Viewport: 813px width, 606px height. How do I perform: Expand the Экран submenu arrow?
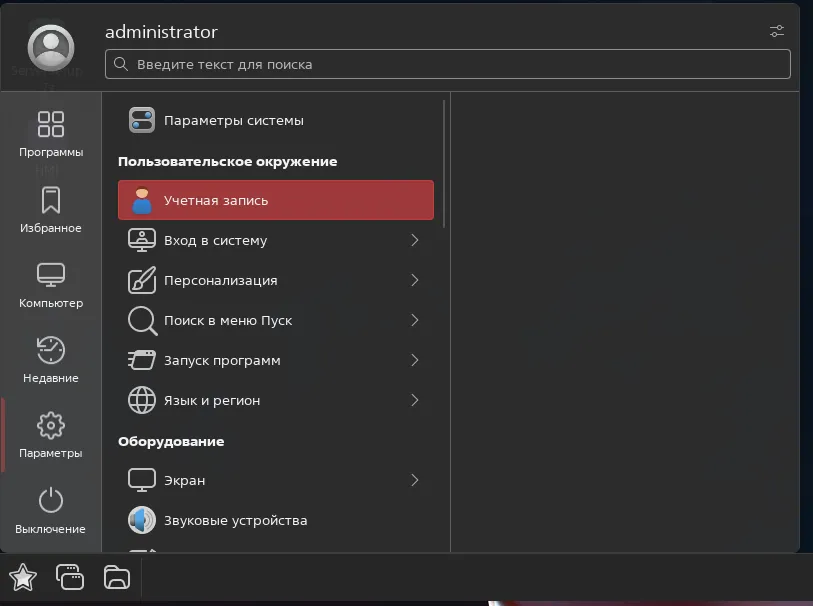[x=415, y=480]
